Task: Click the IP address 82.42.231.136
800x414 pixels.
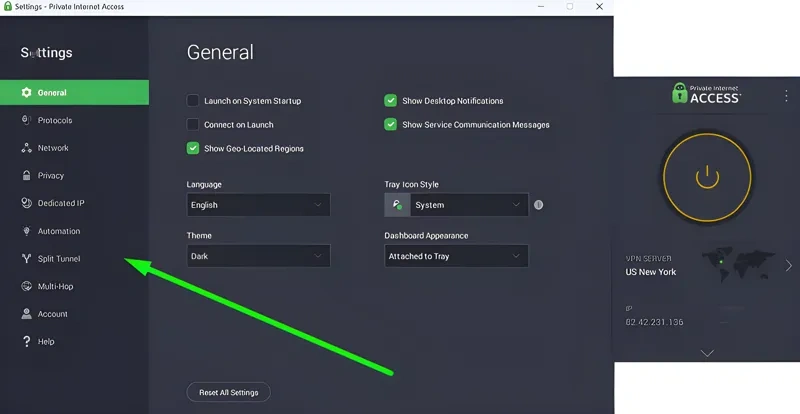Action: click(654, 322)
